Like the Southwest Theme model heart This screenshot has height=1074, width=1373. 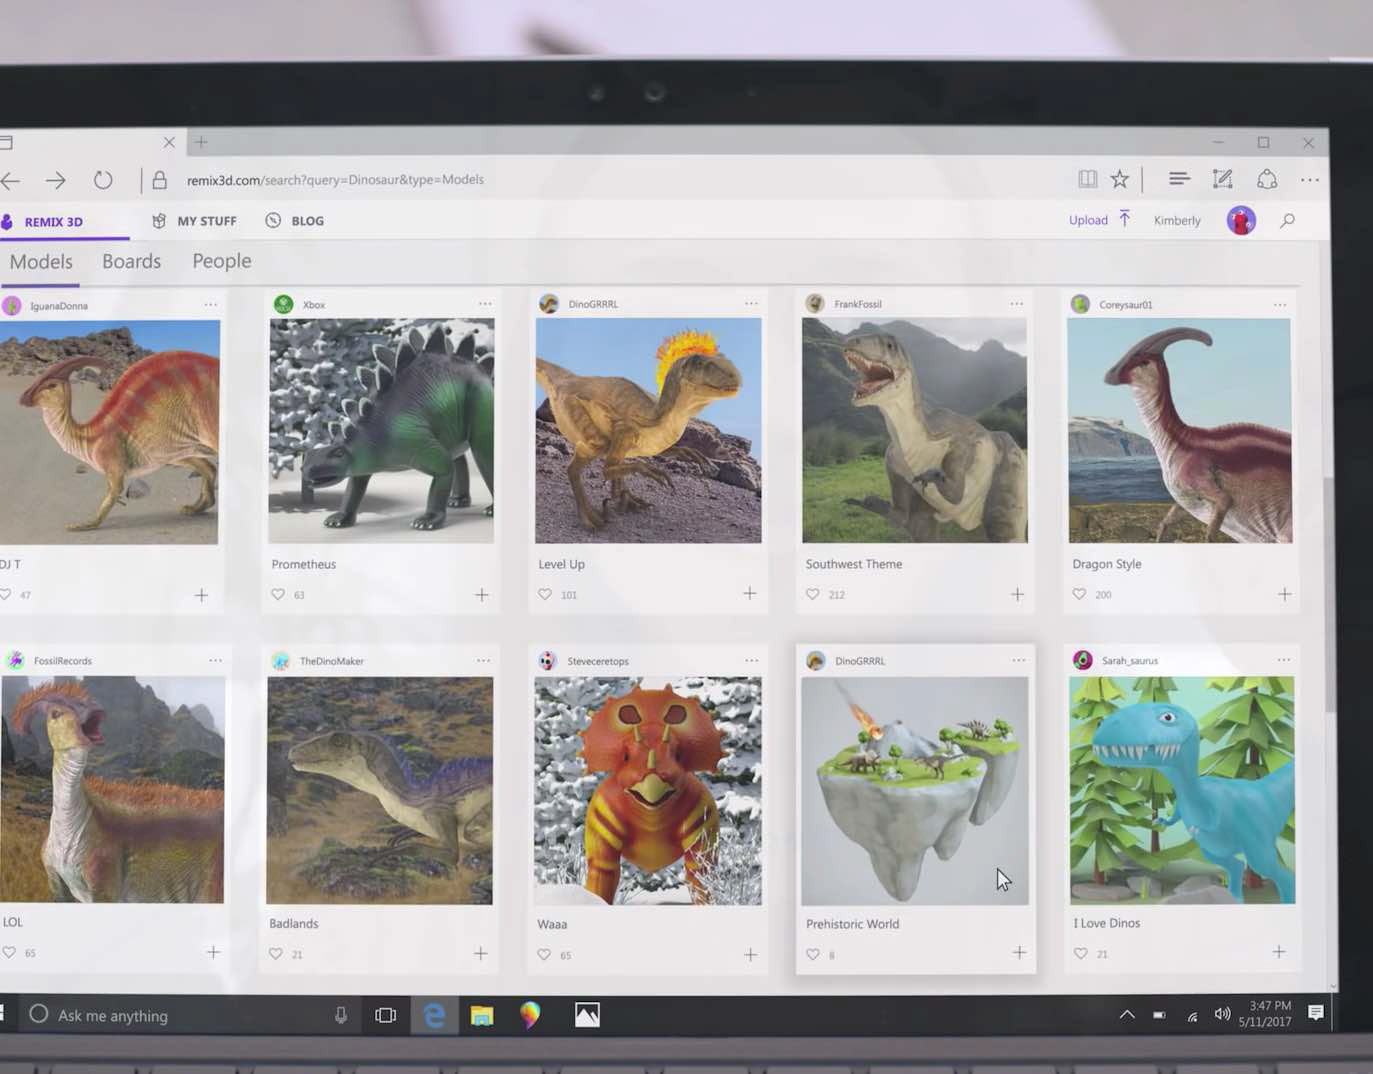pyautogui.click(x=812, y=594)
